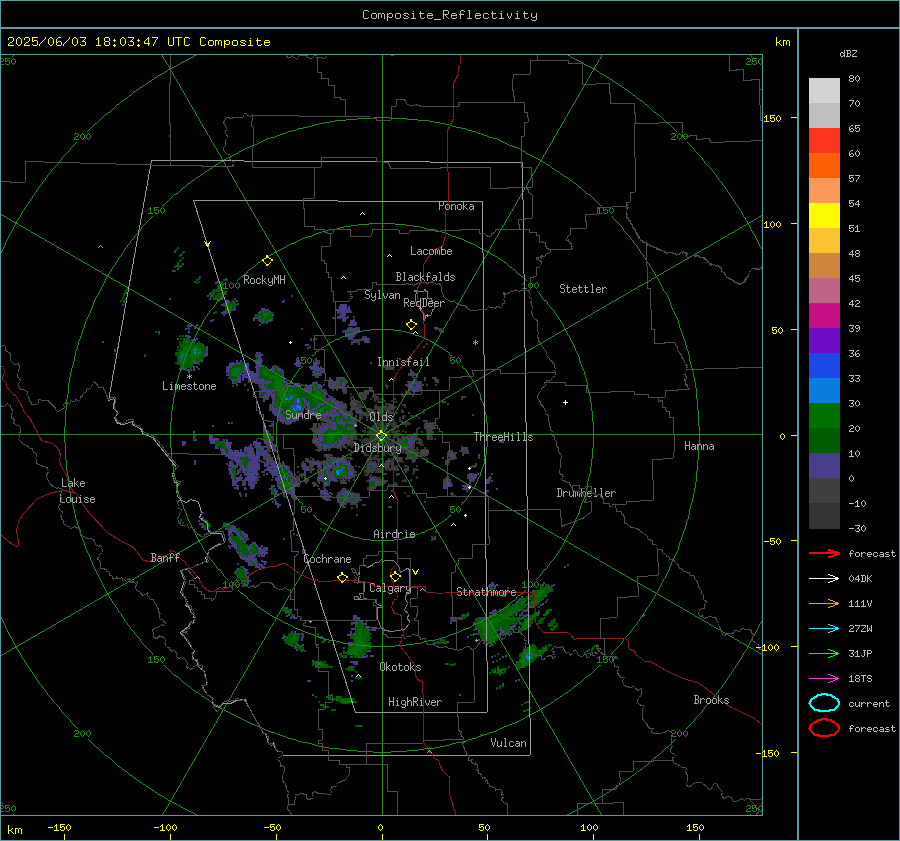Click the yellow diamond marker below Cochrane
900x841 pixels.
coord(342,578)
